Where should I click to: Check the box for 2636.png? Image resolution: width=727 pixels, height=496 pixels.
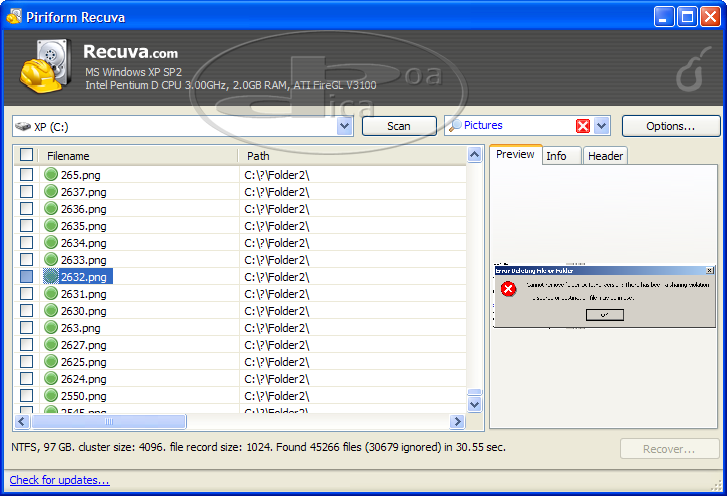[x=27, y=209]
